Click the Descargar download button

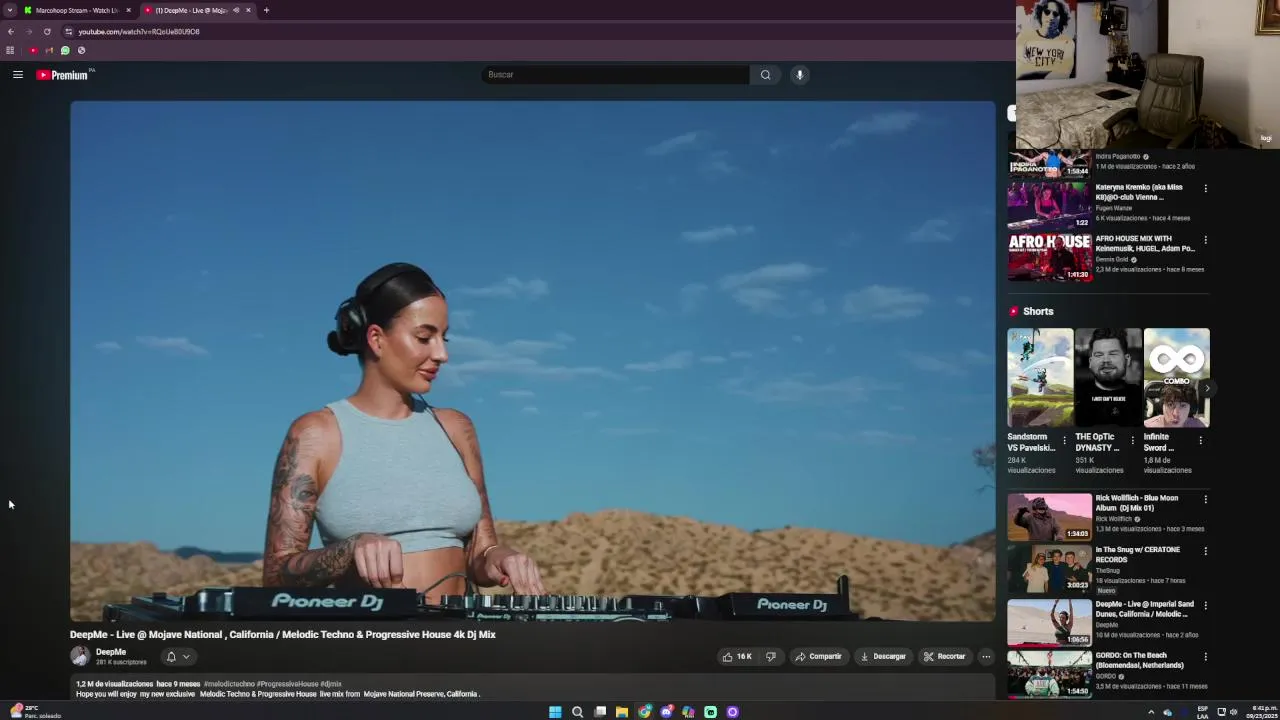[x=883, y=656]
